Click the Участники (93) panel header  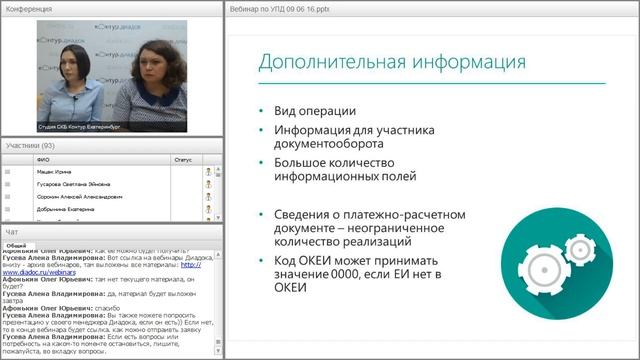click(112, 146)
